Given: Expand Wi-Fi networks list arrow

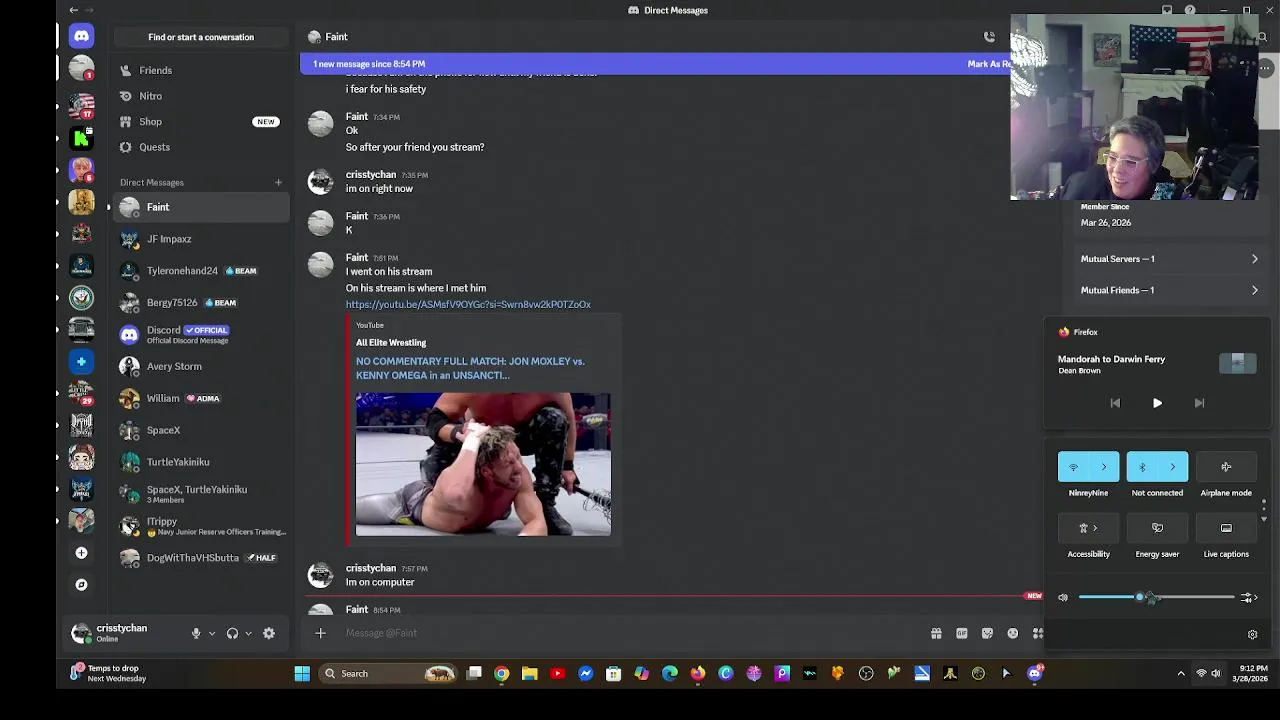Looking at the screenshot, I should click(1104, 467).
